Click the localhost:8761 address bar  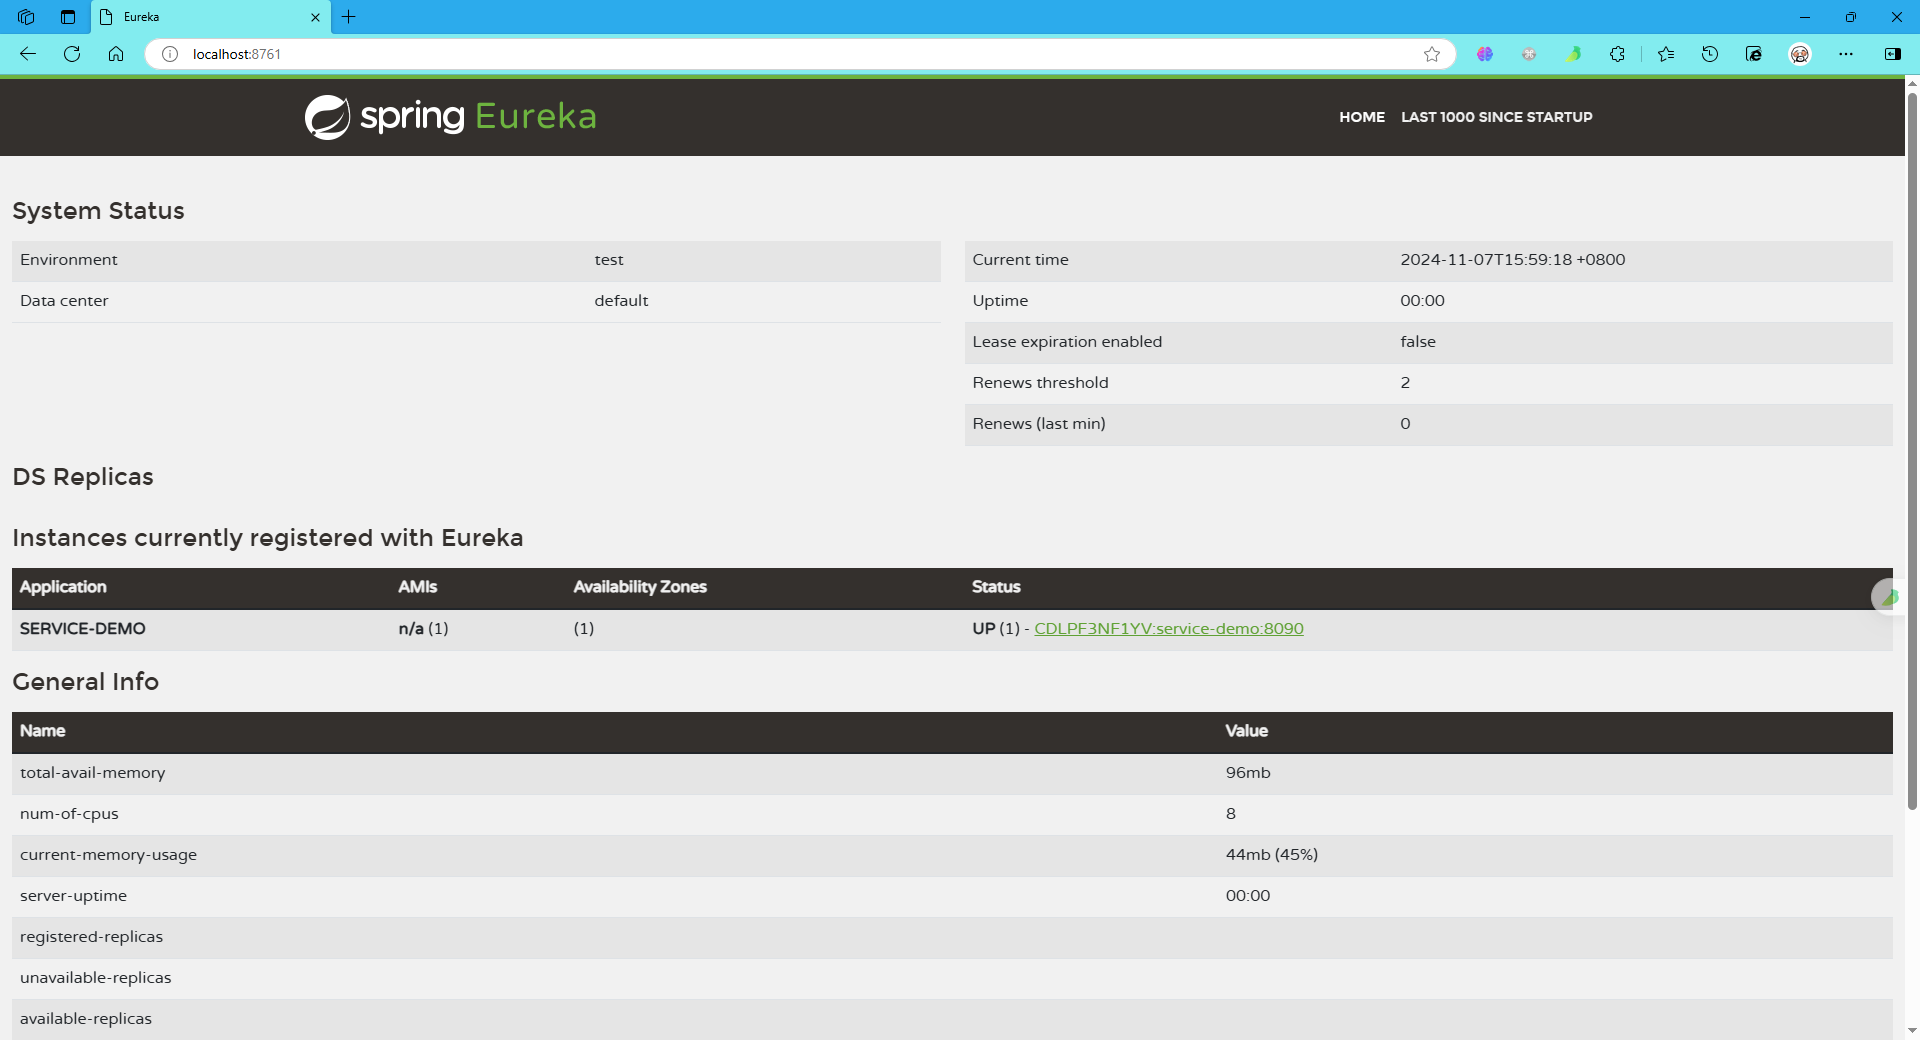click(800, 54)
